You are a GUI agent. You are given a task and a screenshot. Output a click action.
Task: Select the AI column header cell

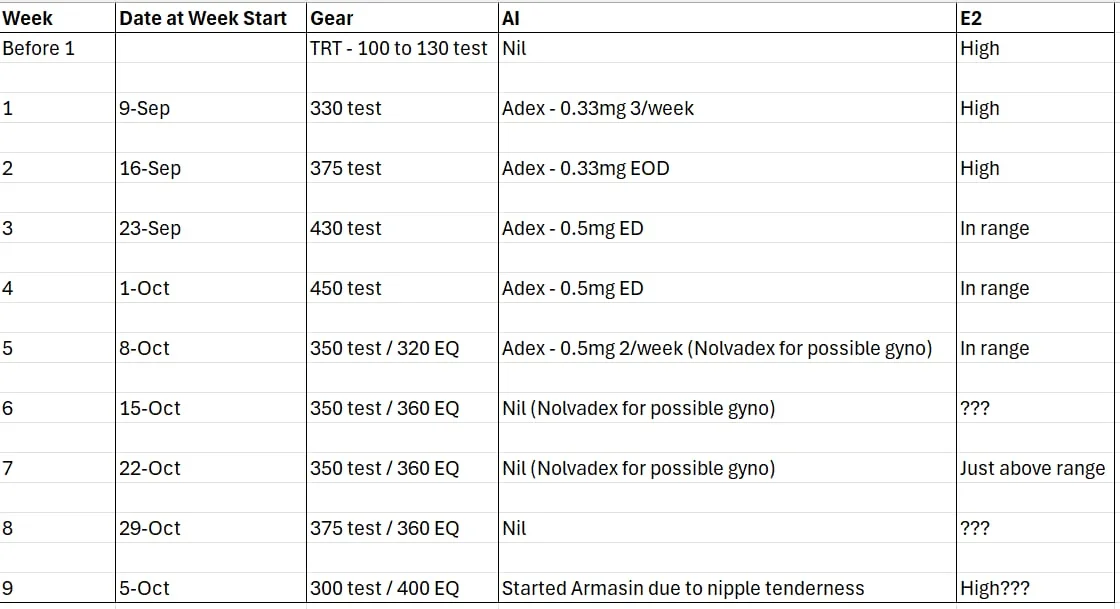tap(727, 18)
